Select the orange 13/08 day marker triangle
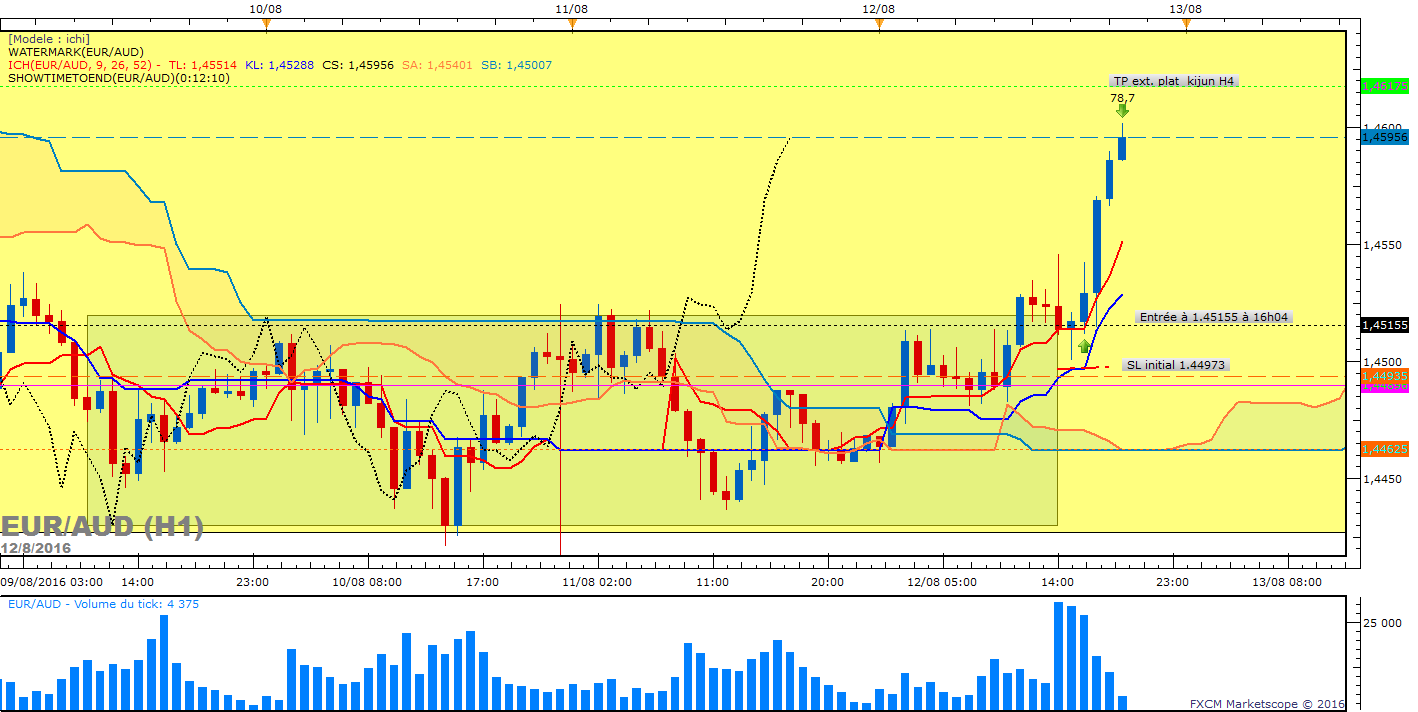Screen dimensions: 1418x712 coord(1185,25)
